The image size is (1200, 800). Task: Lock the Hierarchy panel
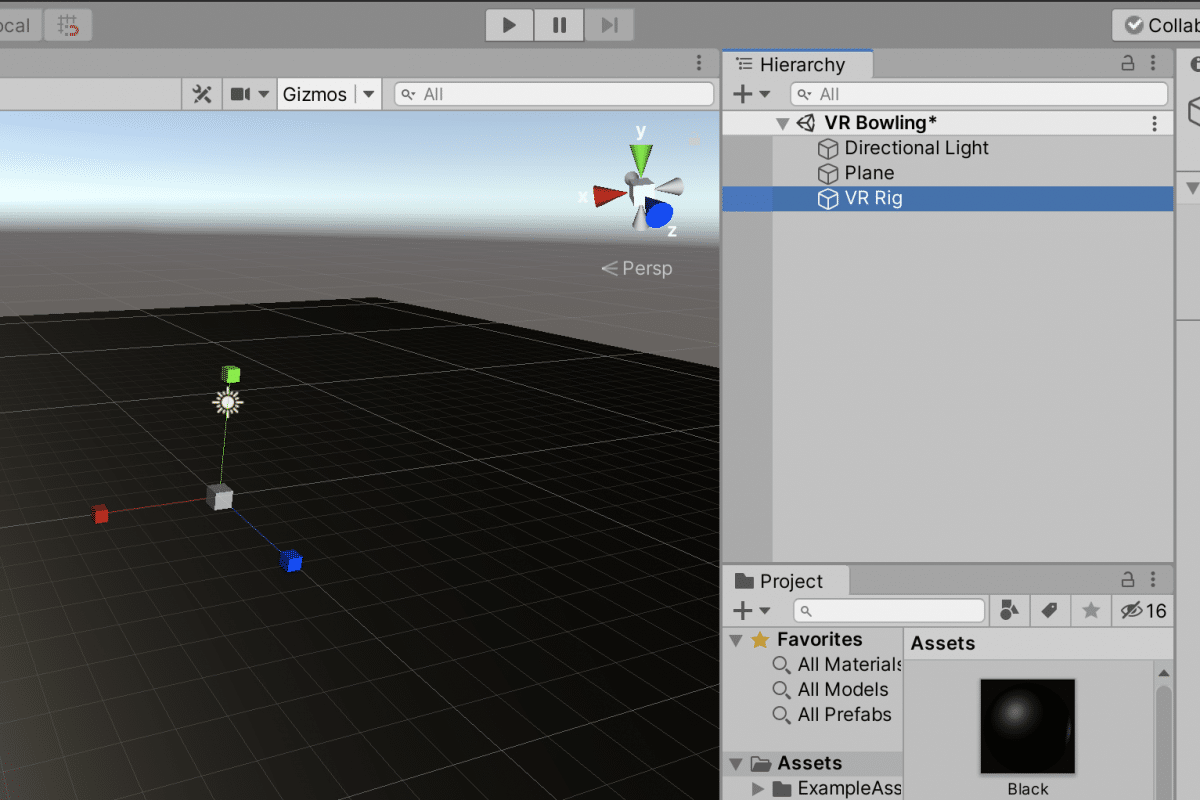tap(1128, 64)
